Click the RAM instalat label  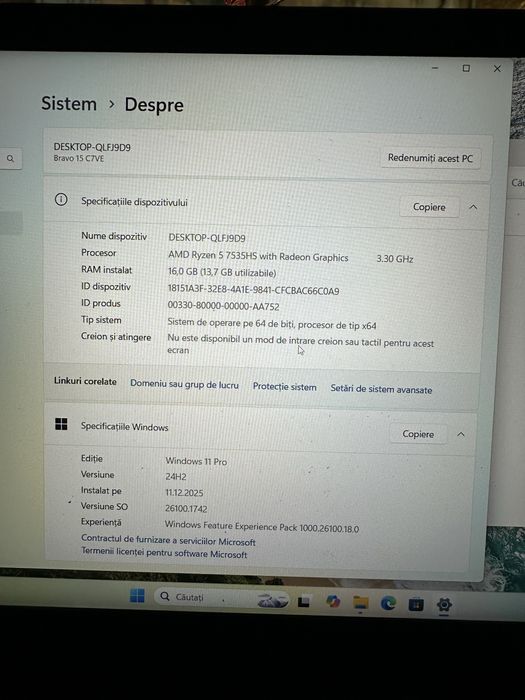(106, 270)
